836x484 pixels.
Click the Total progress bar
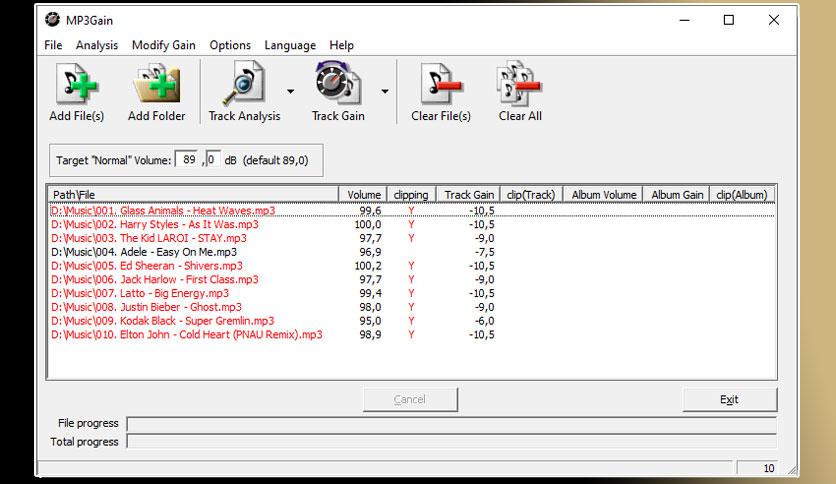click(x=451, y=442)
